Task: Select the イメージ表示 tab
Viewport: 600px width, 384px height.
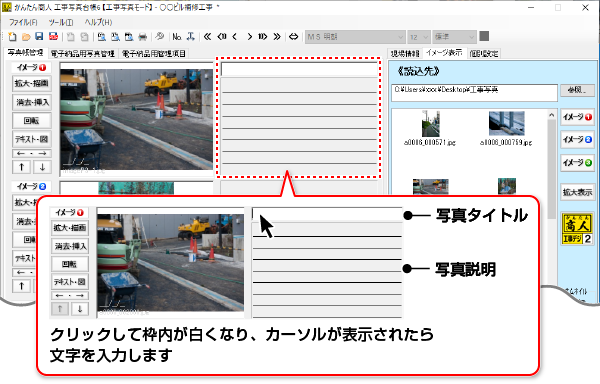Action: pyautogui.click(x=444, y=53)
